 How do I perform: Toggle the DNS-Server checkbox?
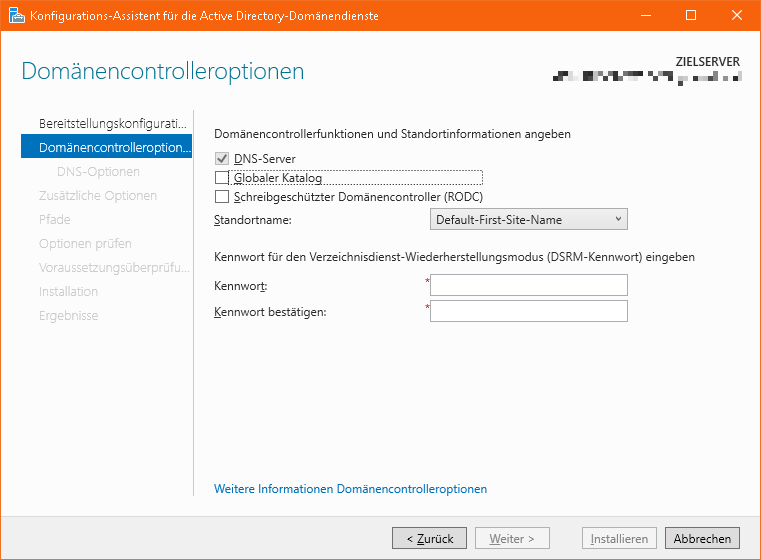tap(222, 159)
